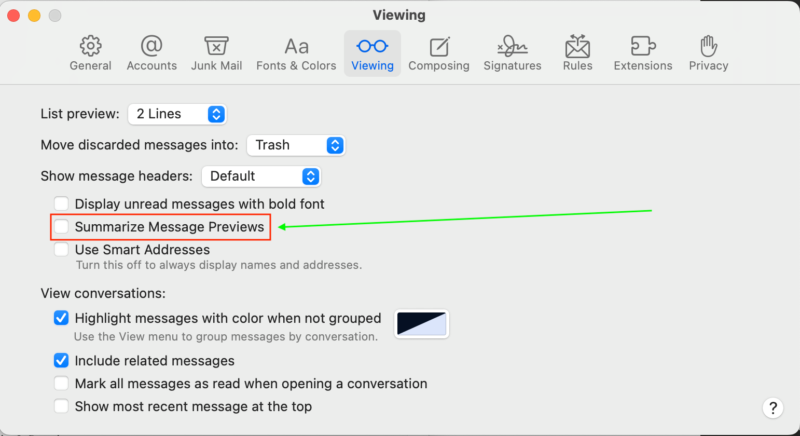This screenshot has height=436, width=800.
Task: Open the Fonts & Colors Aa icon
Action: [296, 47]
